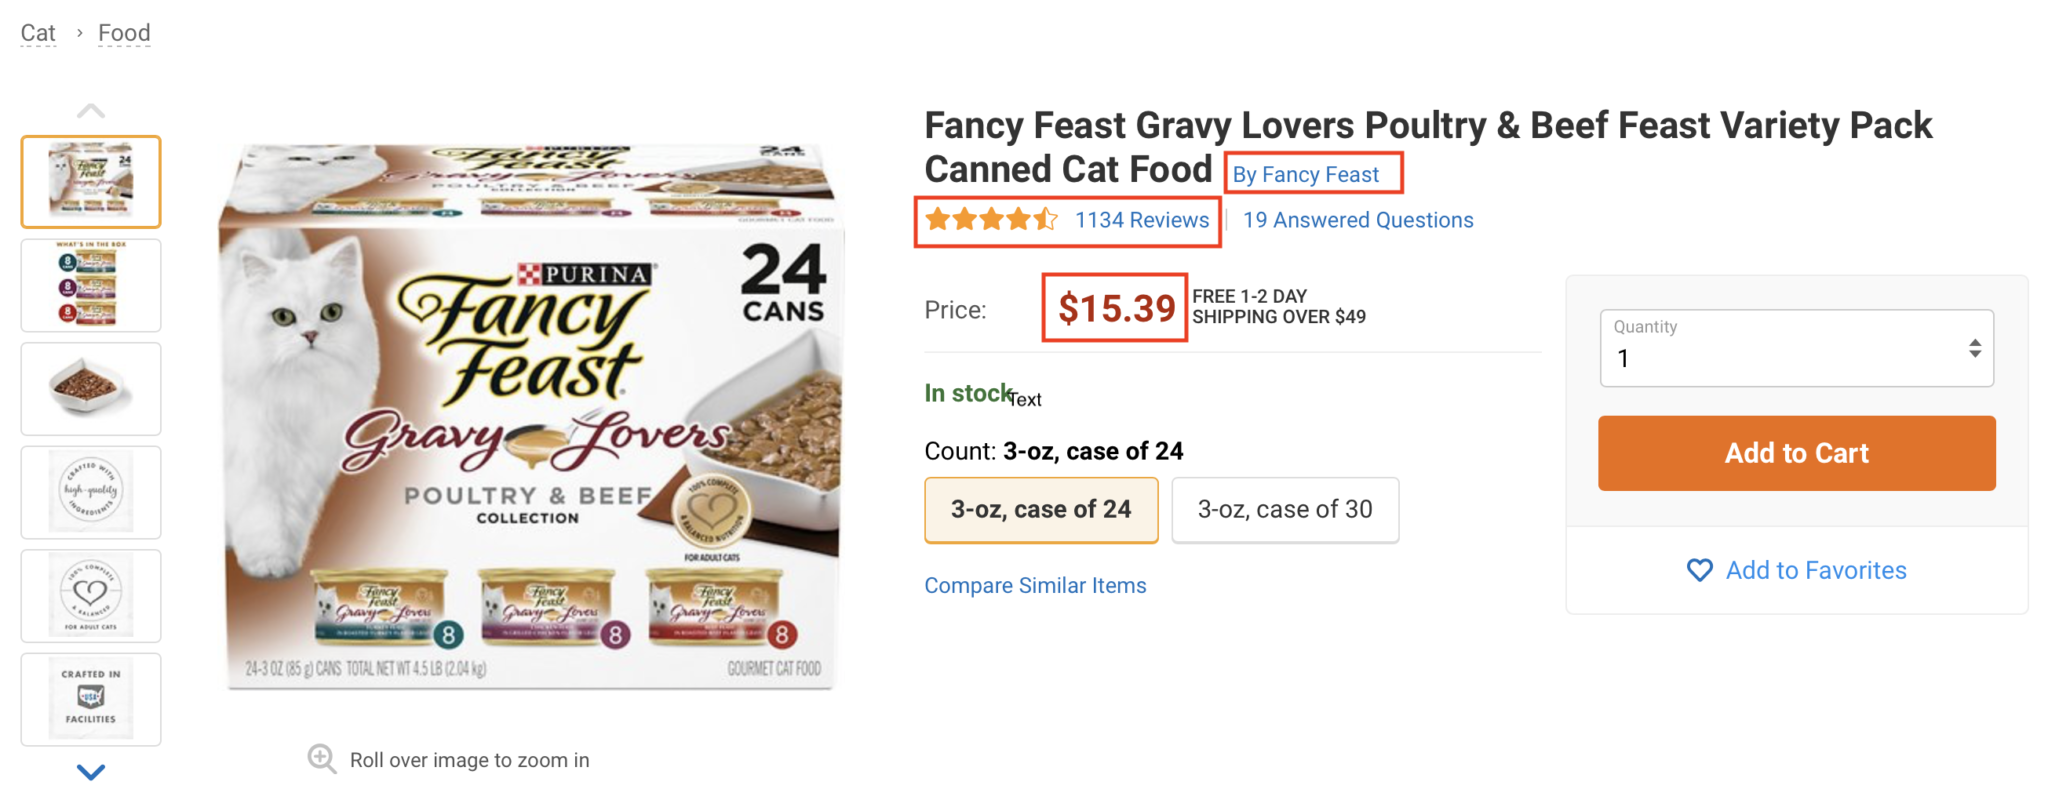Select the 3-oz, case of 30 option
The width and height of the screenshot is (2048, 800).
(x=1285, y=510)
